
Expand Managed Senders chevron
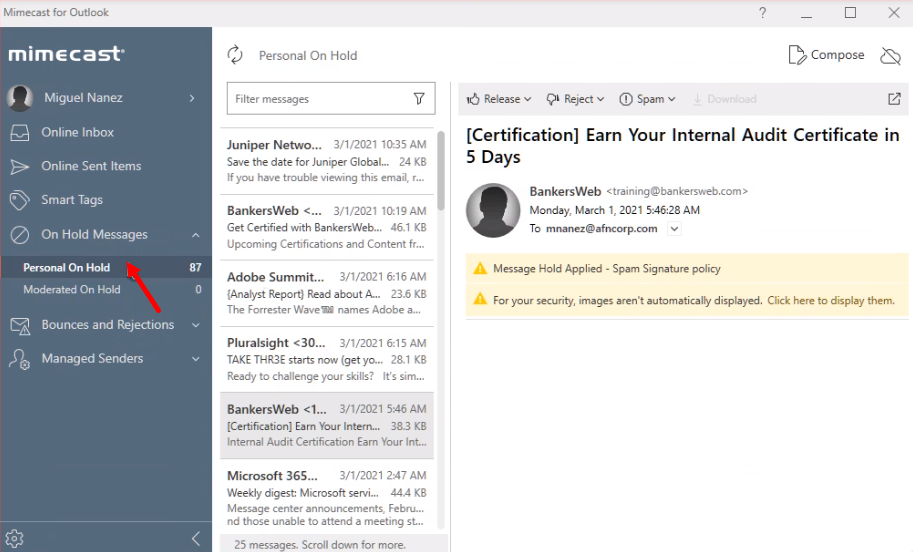(196, 359)
